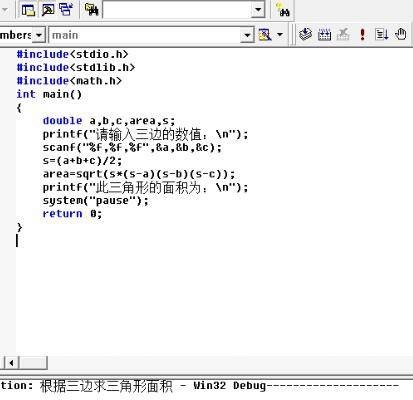Click the line '#include<stdlib.h>'
Image resolution: width=413 pixels, height=400 pixels.
(x=76, y=68)
